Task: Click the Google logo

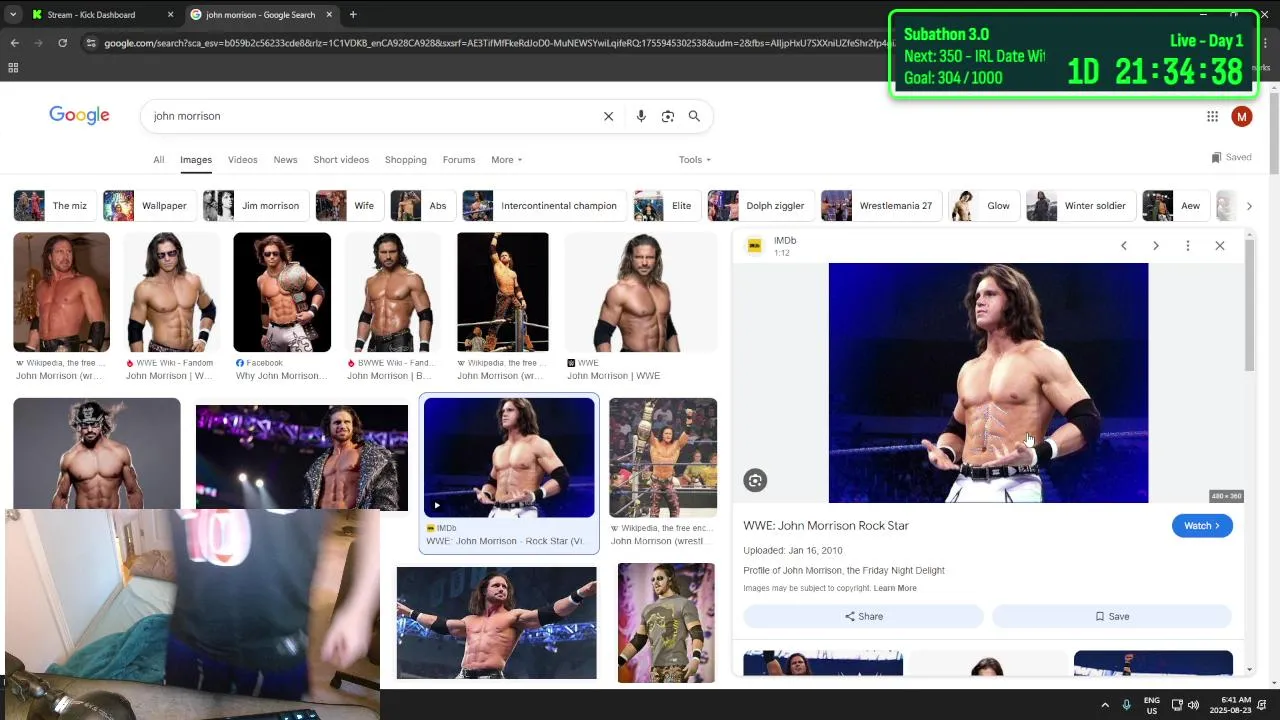Action: click(x=79, y=115)
